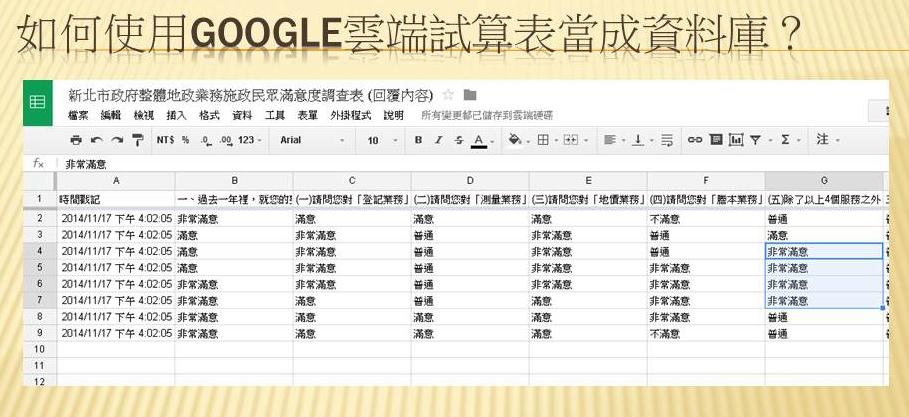Open the move-to-folder icon
Screen dimensions: 909x417
click(x=470, y=95)
